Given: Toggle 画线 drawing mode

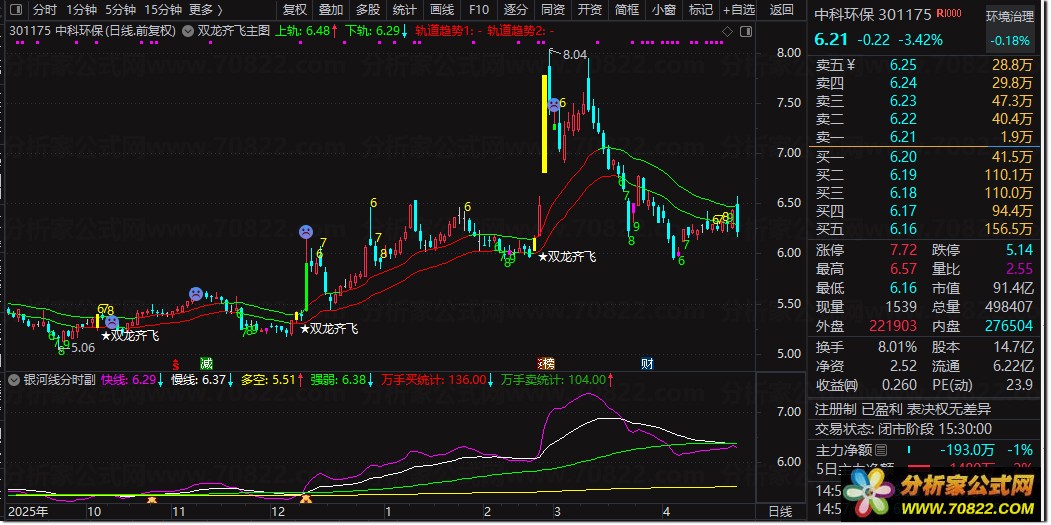Looking at the screenshot, I should (x=442, y=10).
